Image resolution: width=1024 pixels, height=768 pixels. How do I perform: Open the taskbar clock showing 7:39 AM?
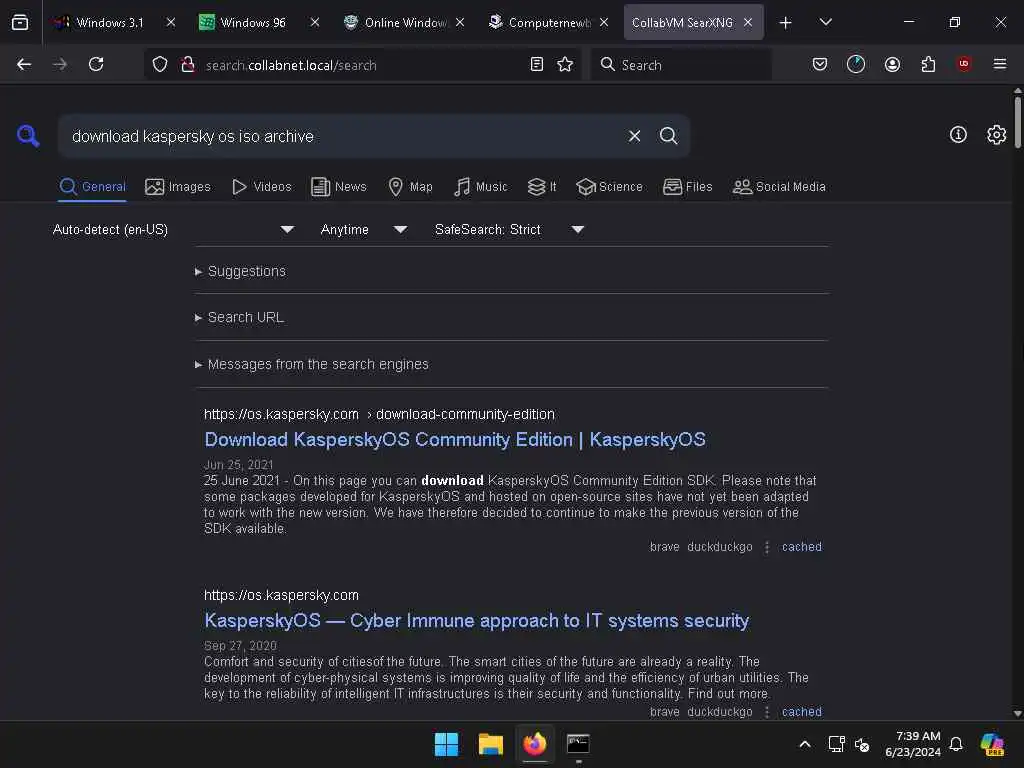(912, 744)
